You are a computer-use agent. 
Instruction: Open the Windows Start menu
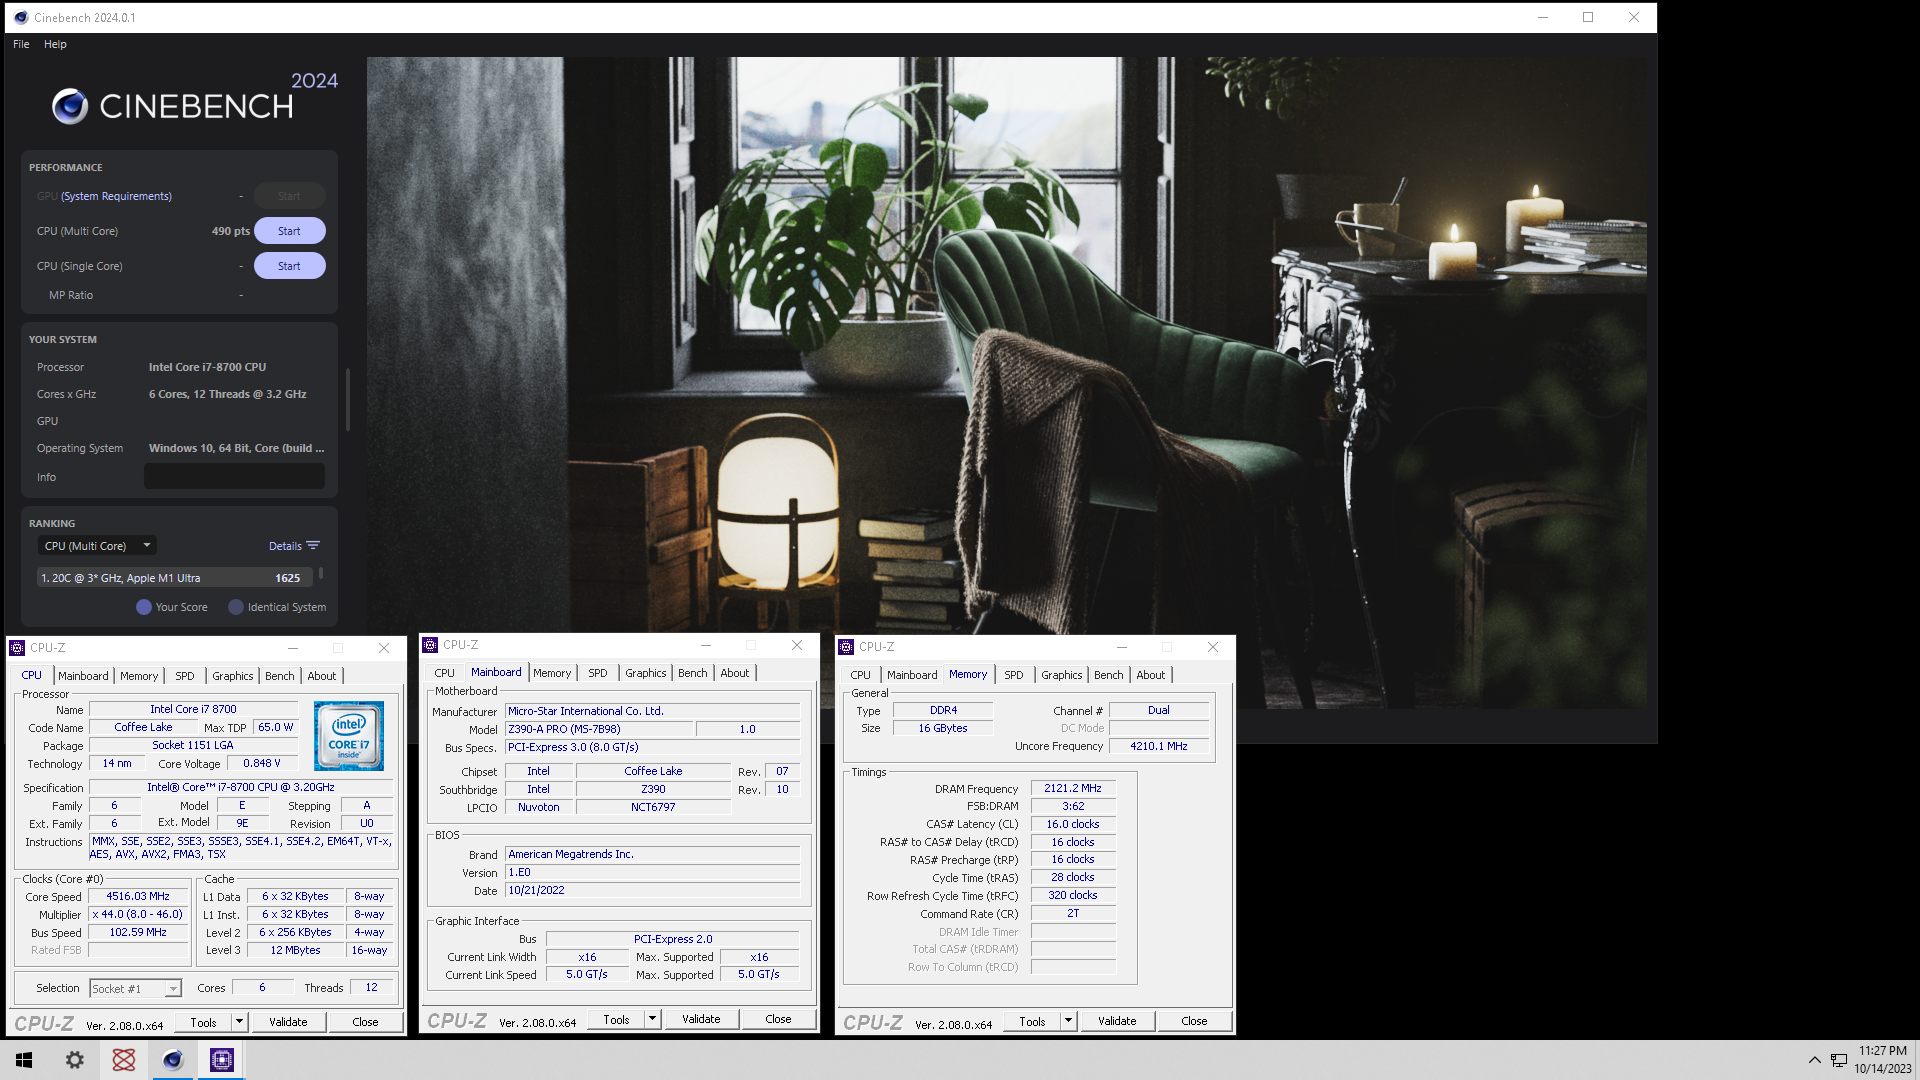pyautogui.click(x=24, y=1060)
